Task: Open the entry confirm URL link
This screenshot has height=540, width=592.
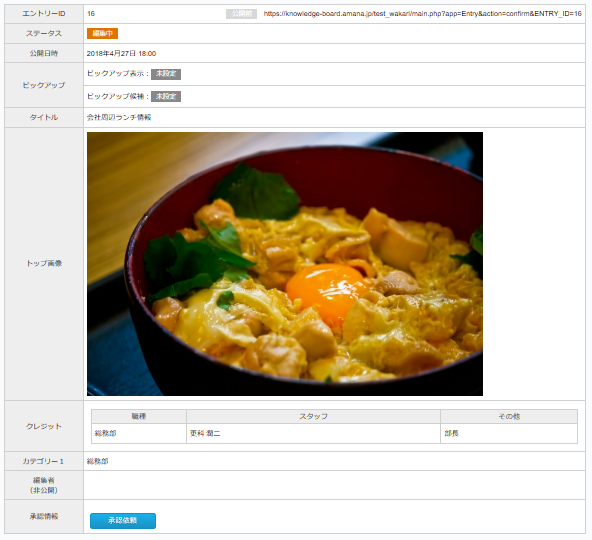Action: click(422, 14)
